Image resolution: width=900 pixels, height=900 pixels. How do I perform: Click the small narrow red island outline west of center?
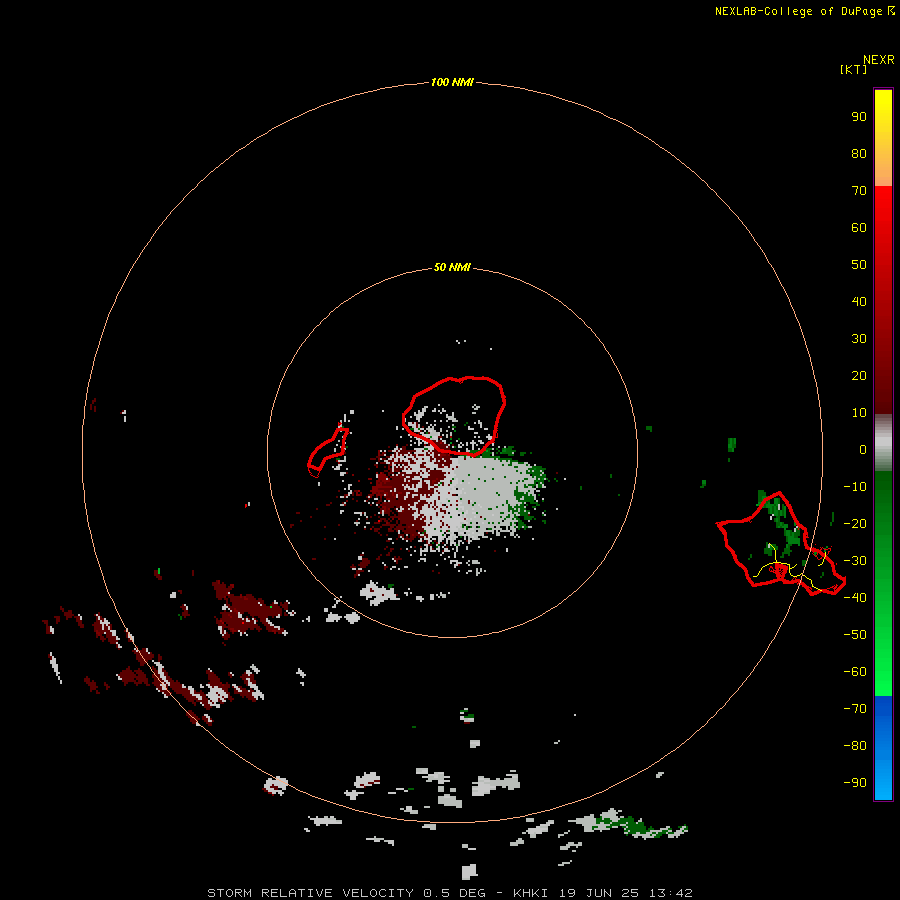click(327, 452)
